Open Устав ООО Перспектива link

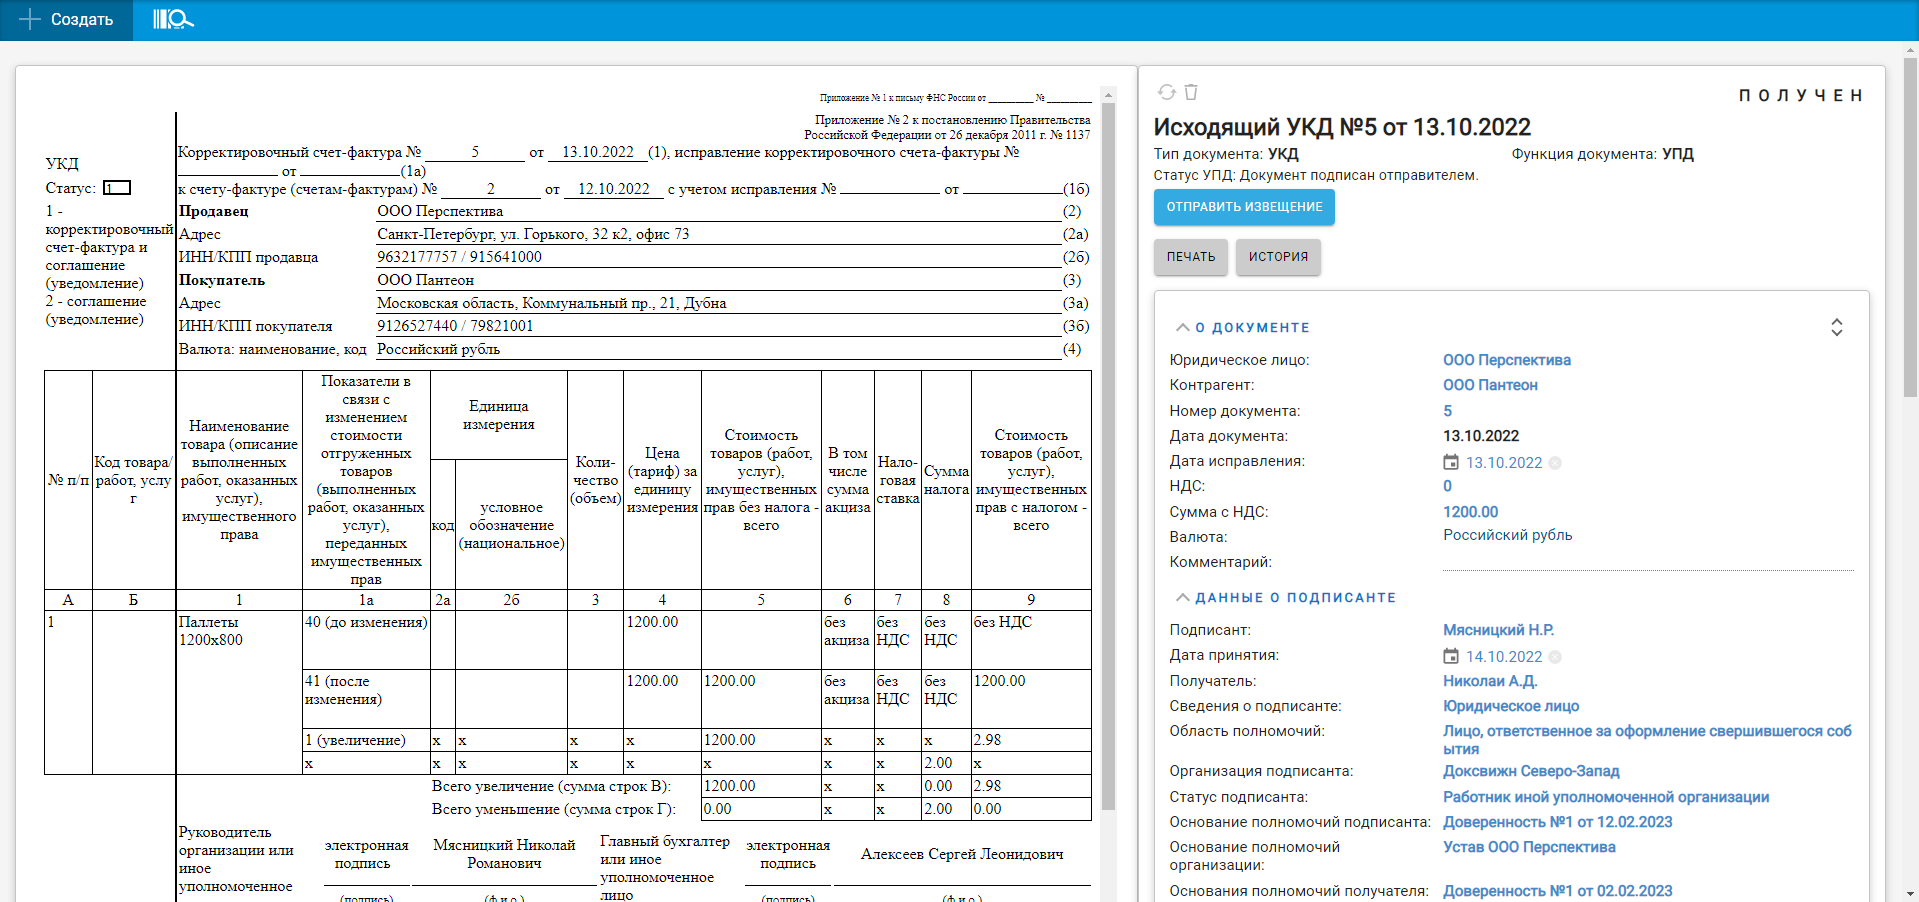point(1529,847)
